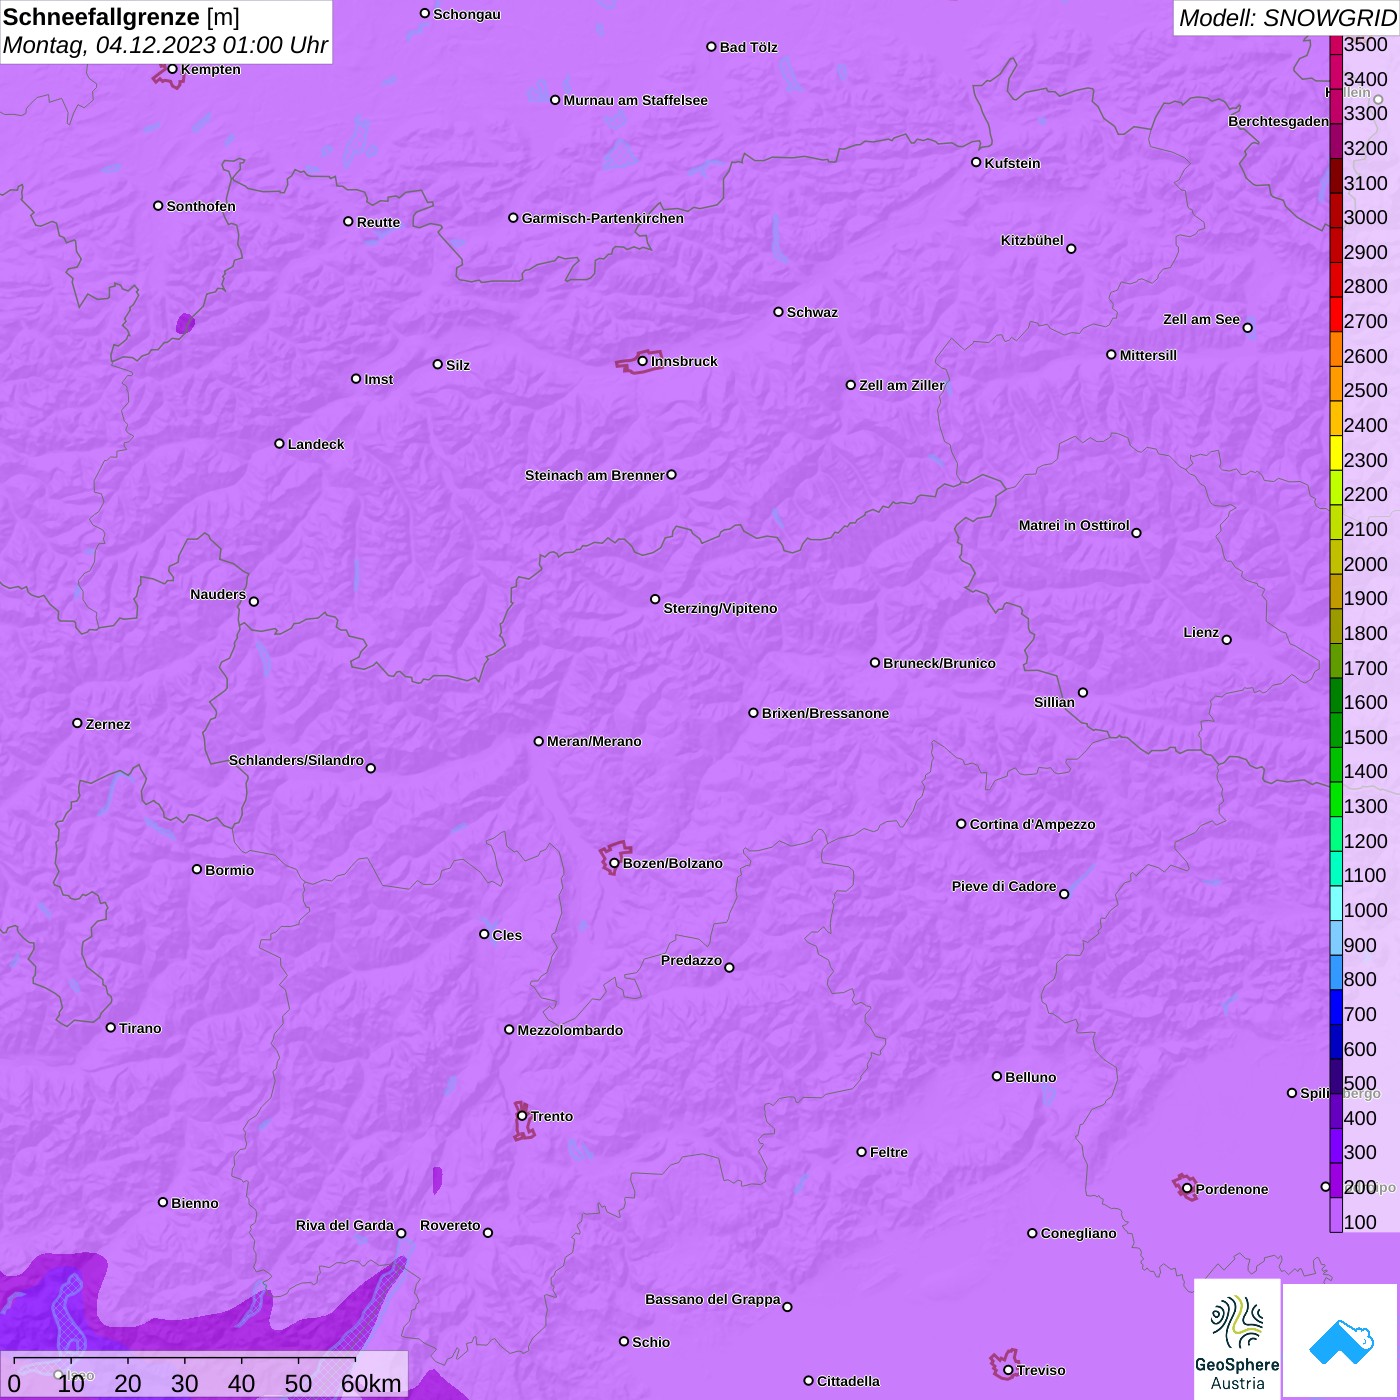Click the Riva del Garda label
Image resolution: width=1400 pixels, height=1400 pixels.
345,1225
